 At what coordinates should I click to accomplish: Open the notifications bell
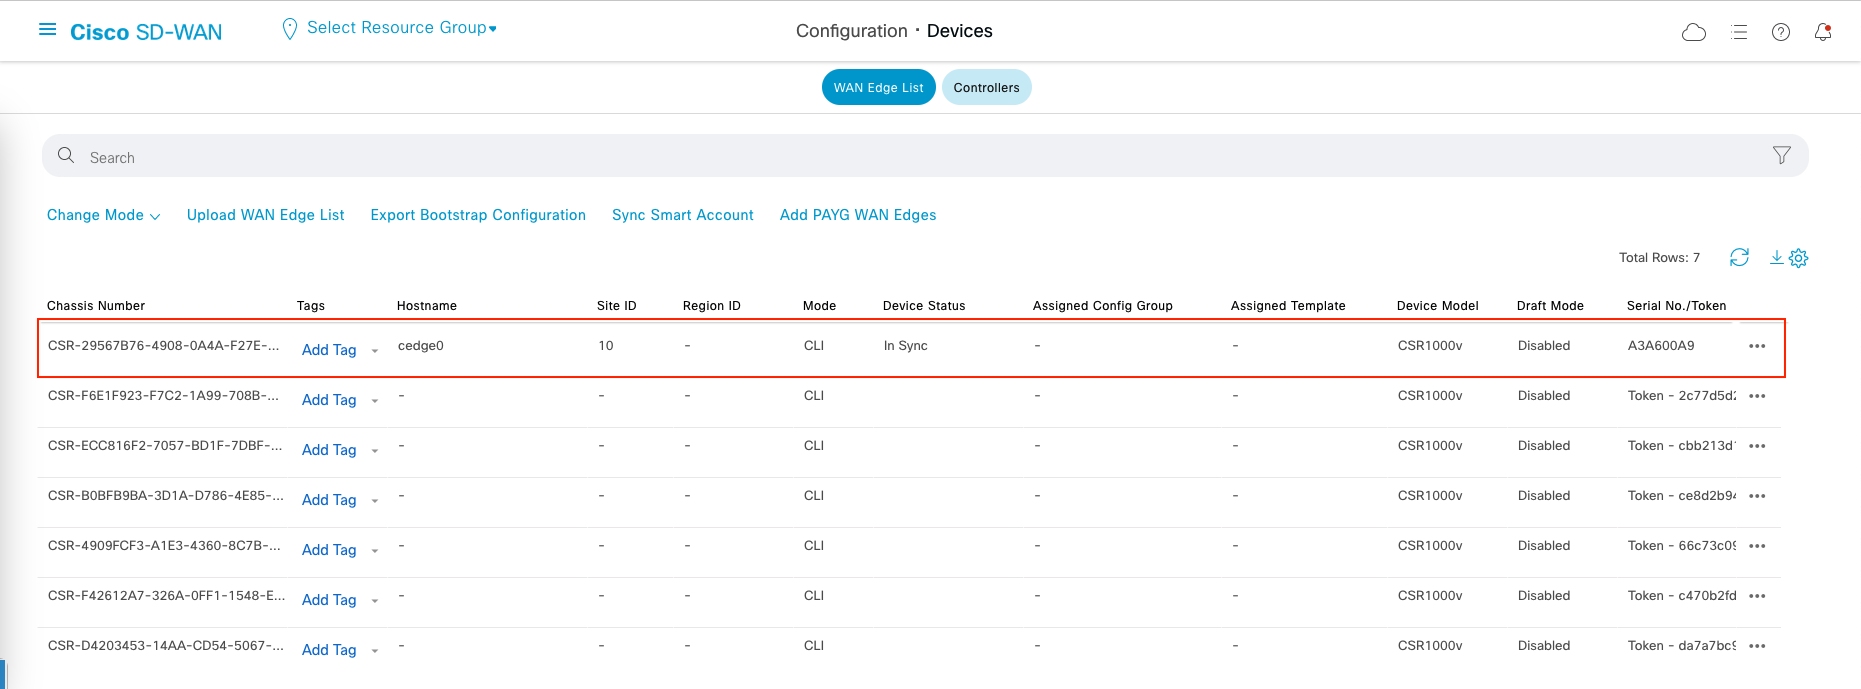[x=1822, y=32]
